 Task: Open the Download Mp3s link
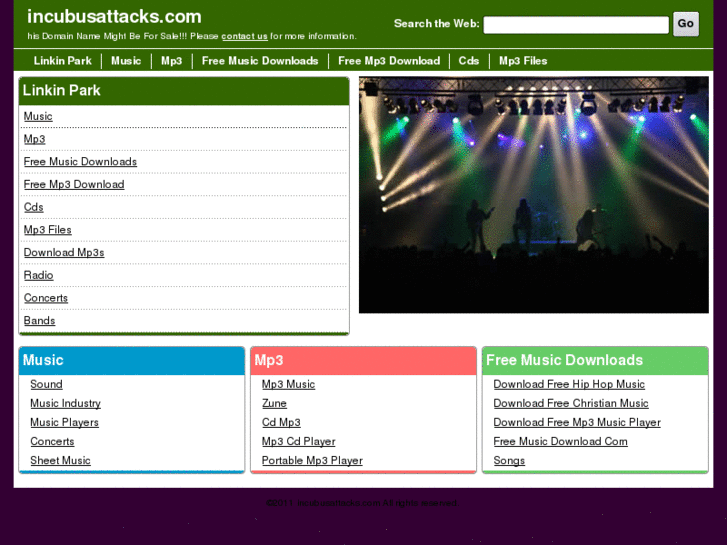pos(64,253)
